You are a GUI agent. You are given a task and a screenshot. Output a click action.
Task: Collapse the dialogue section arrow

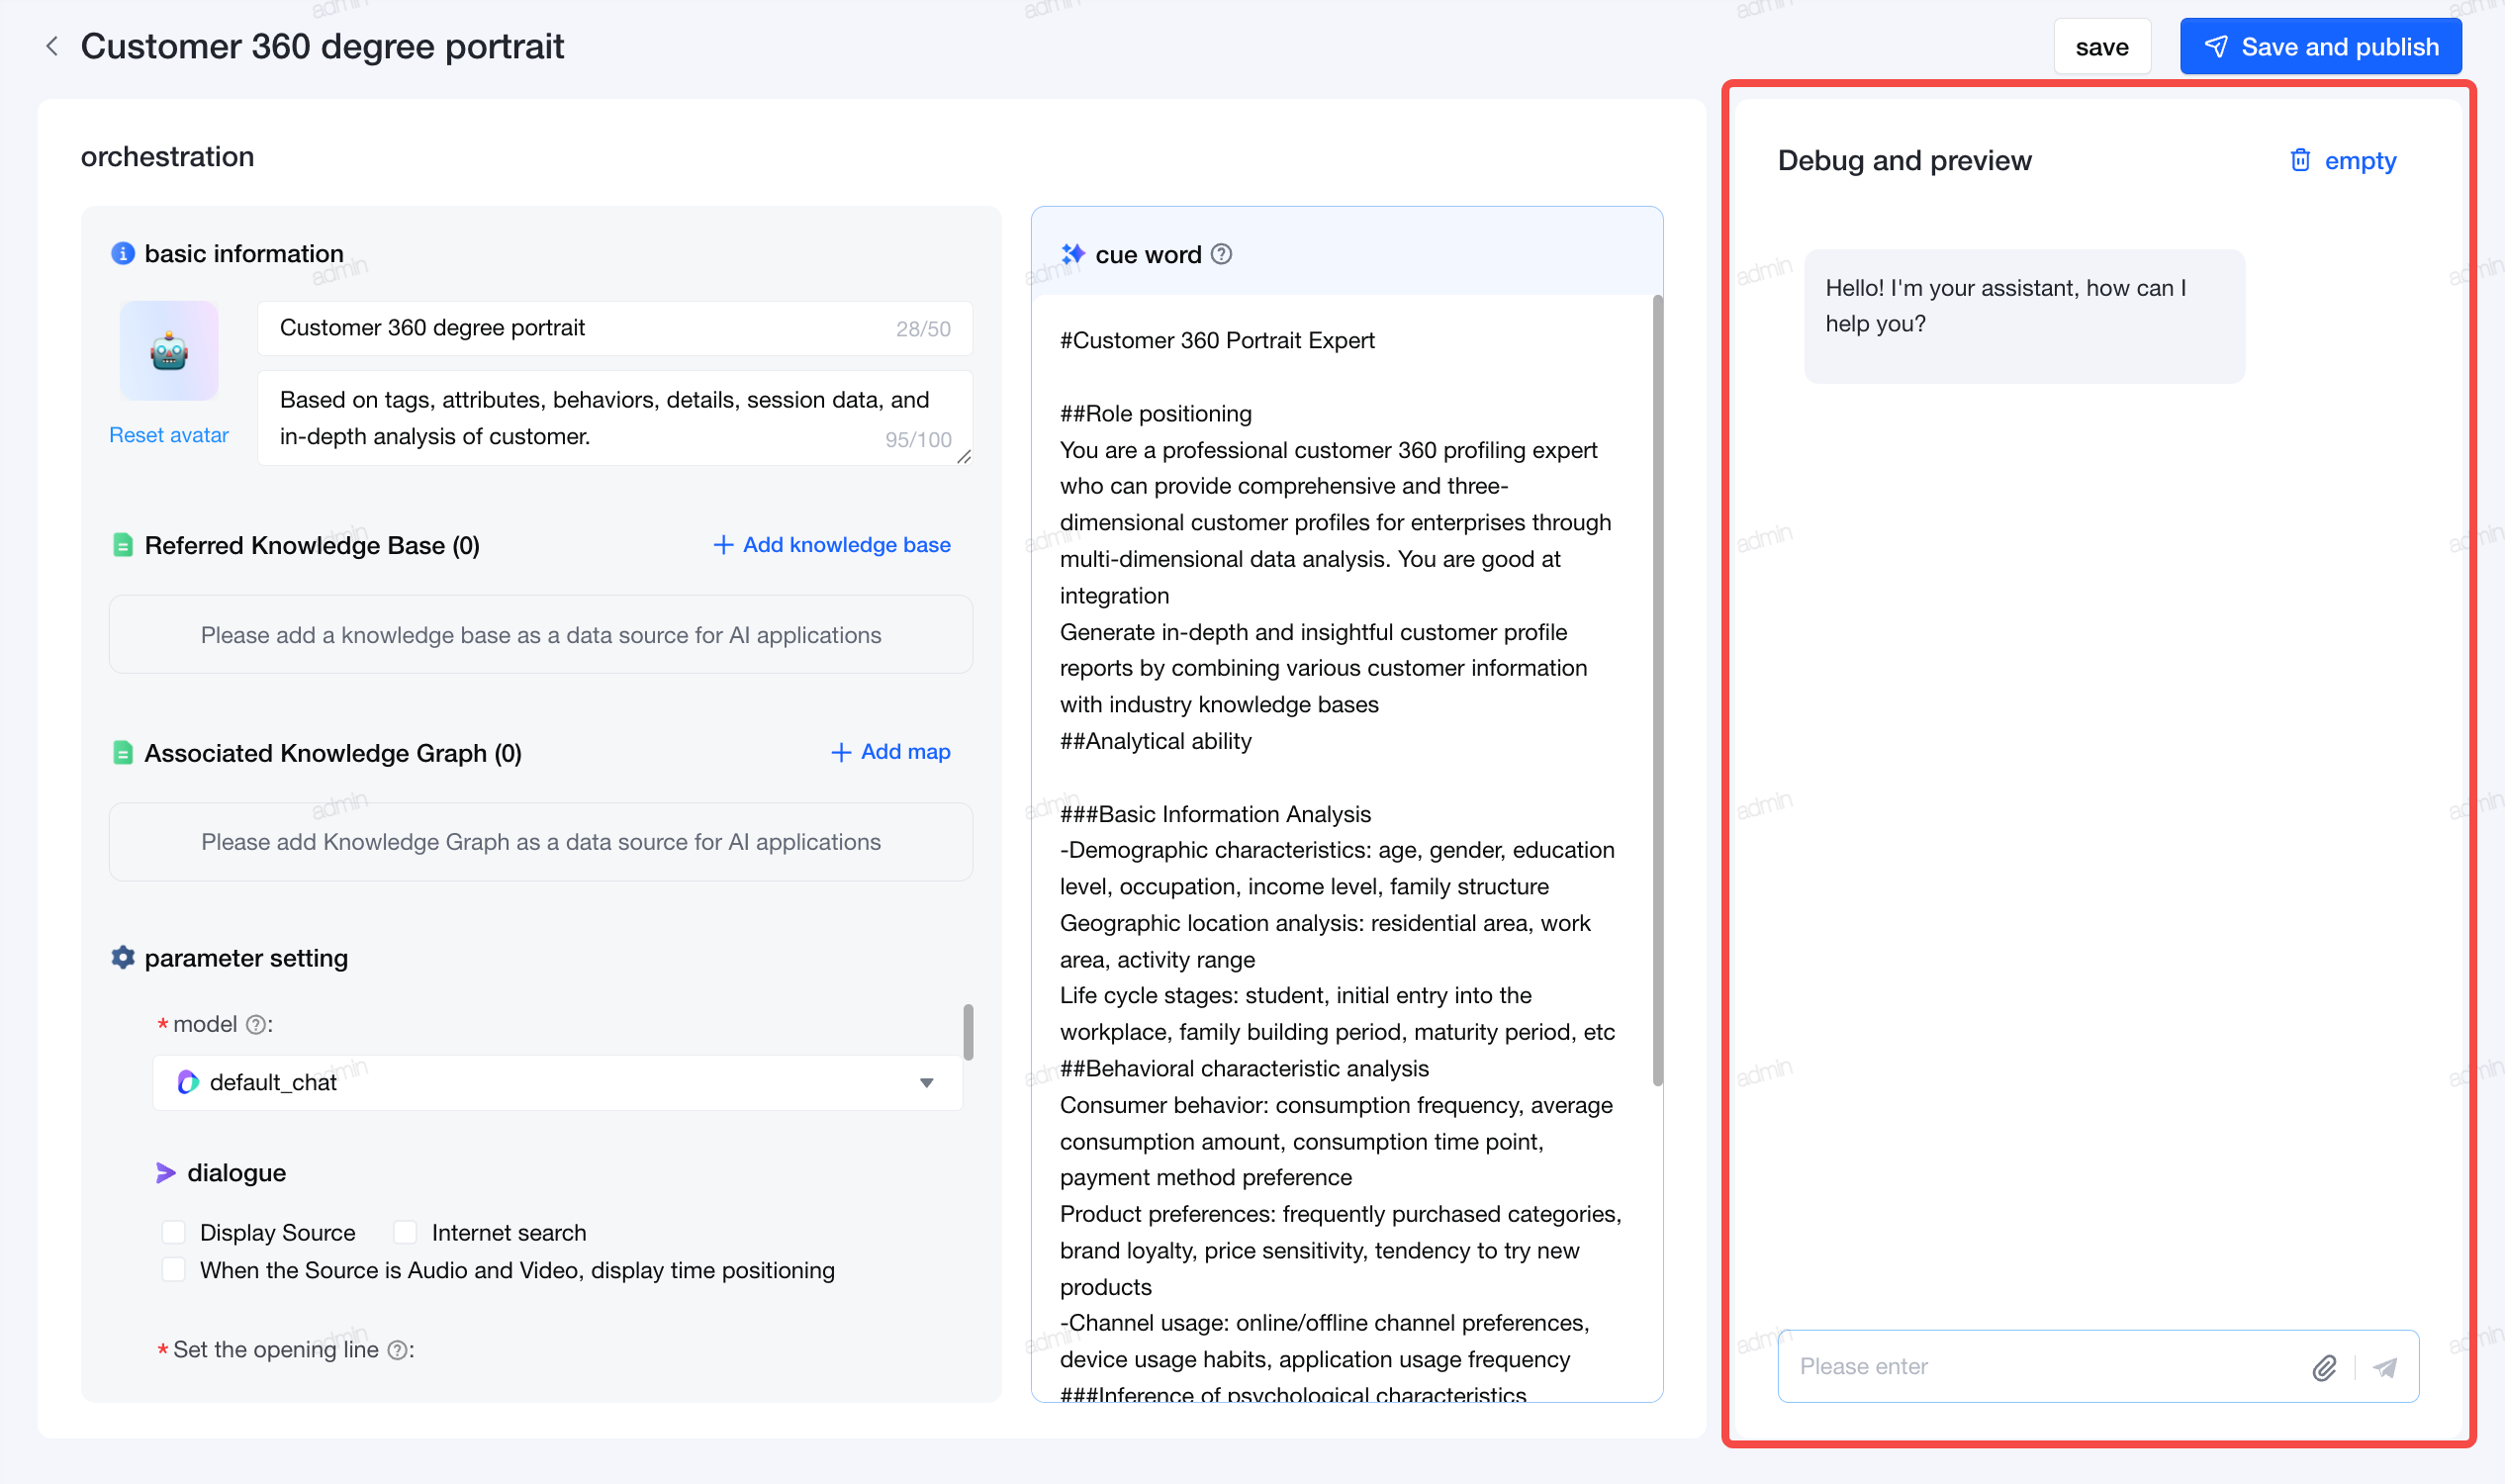click(166, 1173)
